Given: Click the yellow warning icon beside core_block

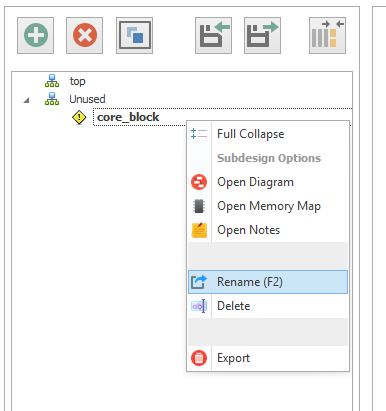Looking at the screenshot, I should click(x=79, y=117).
